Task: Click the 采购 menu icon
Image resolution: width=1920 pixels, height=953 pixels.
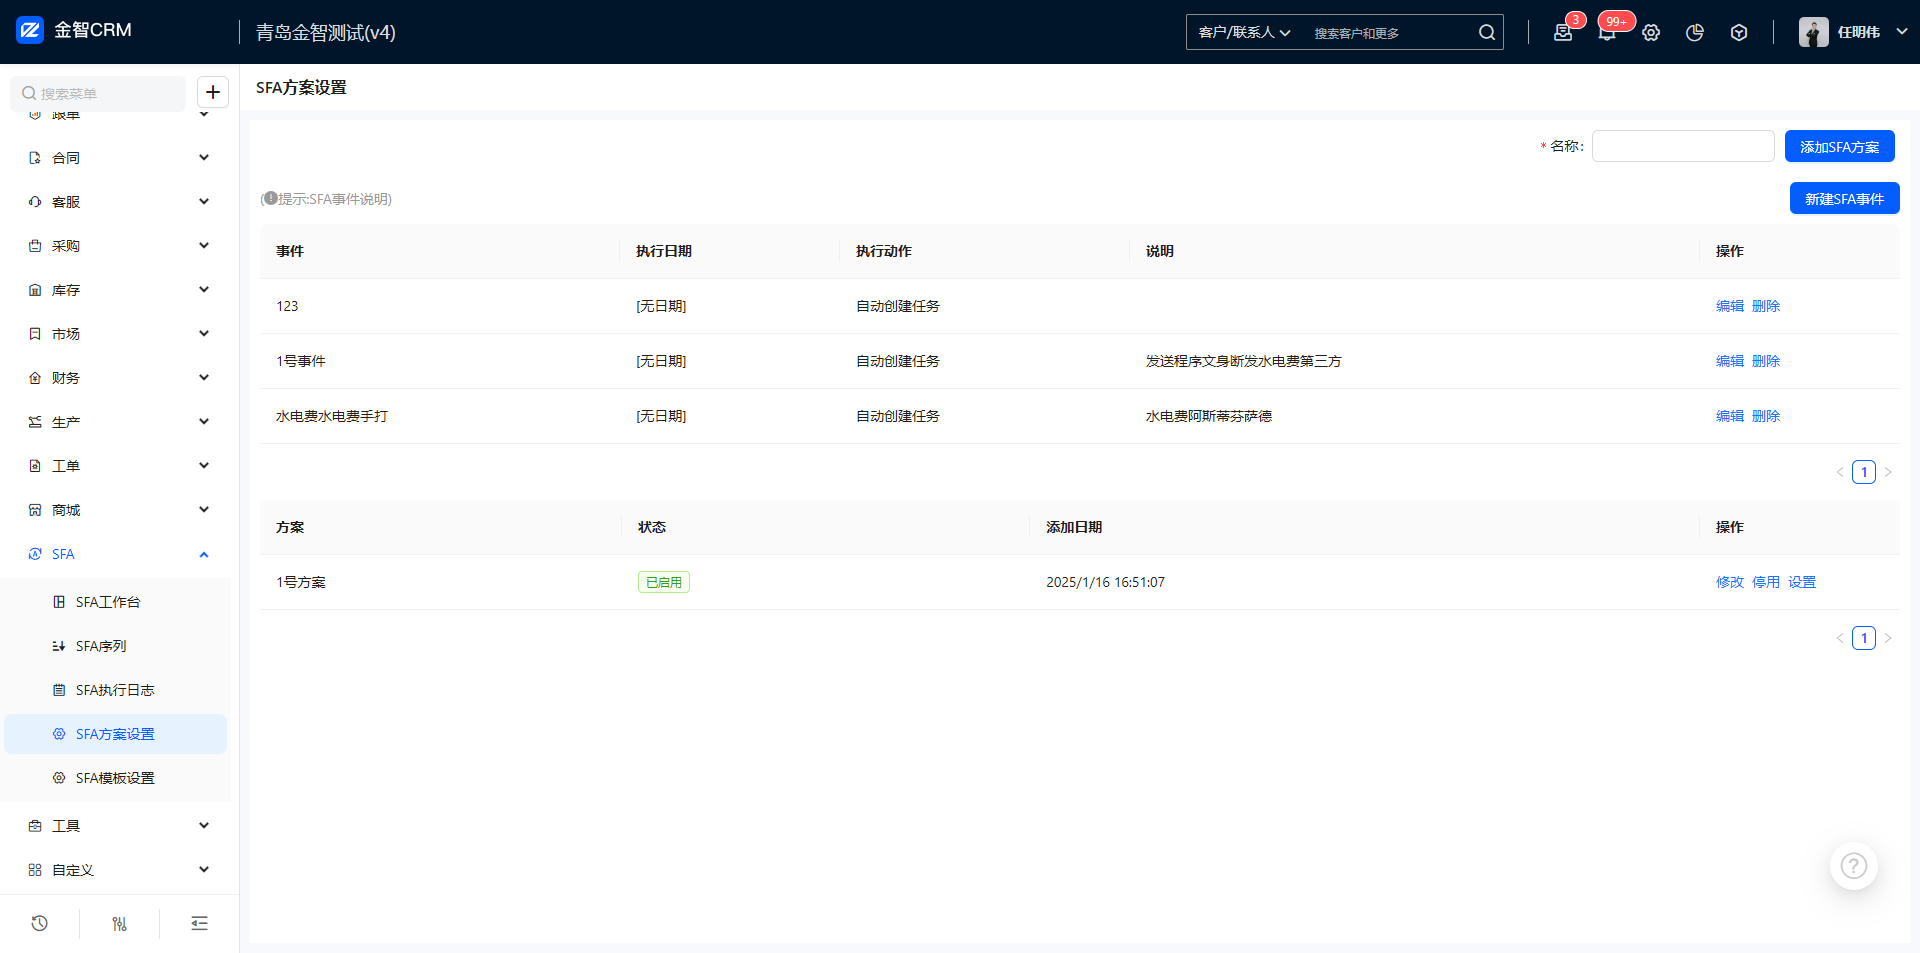Action: click(35, 246)
